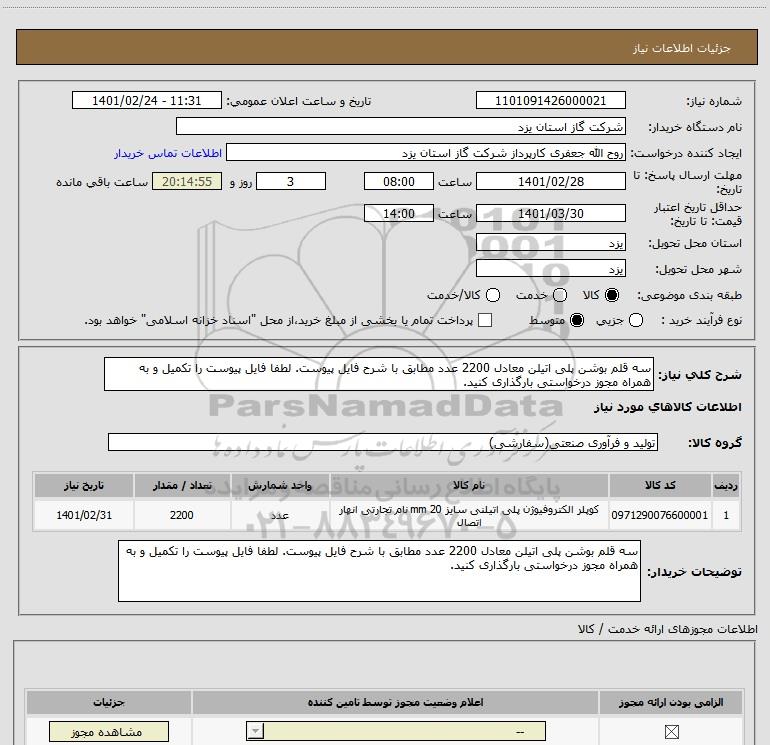This screenshot has width=770, height=745.
Task: Click the الزامی بودن ارائه مجوز header
Action: (x=671, y=702)
